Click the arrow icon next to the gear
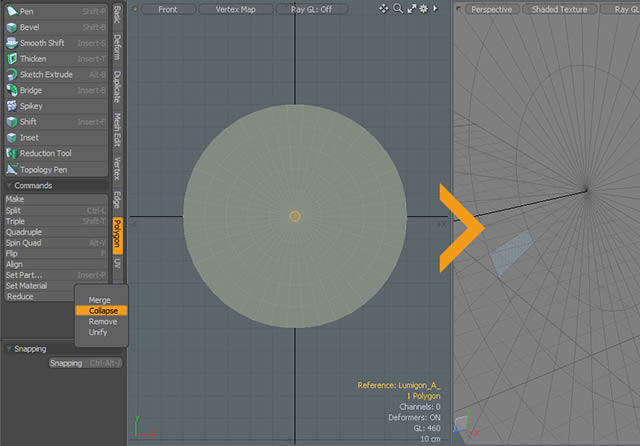The width and height of the screenshot is (640, 446). [435, 9]
